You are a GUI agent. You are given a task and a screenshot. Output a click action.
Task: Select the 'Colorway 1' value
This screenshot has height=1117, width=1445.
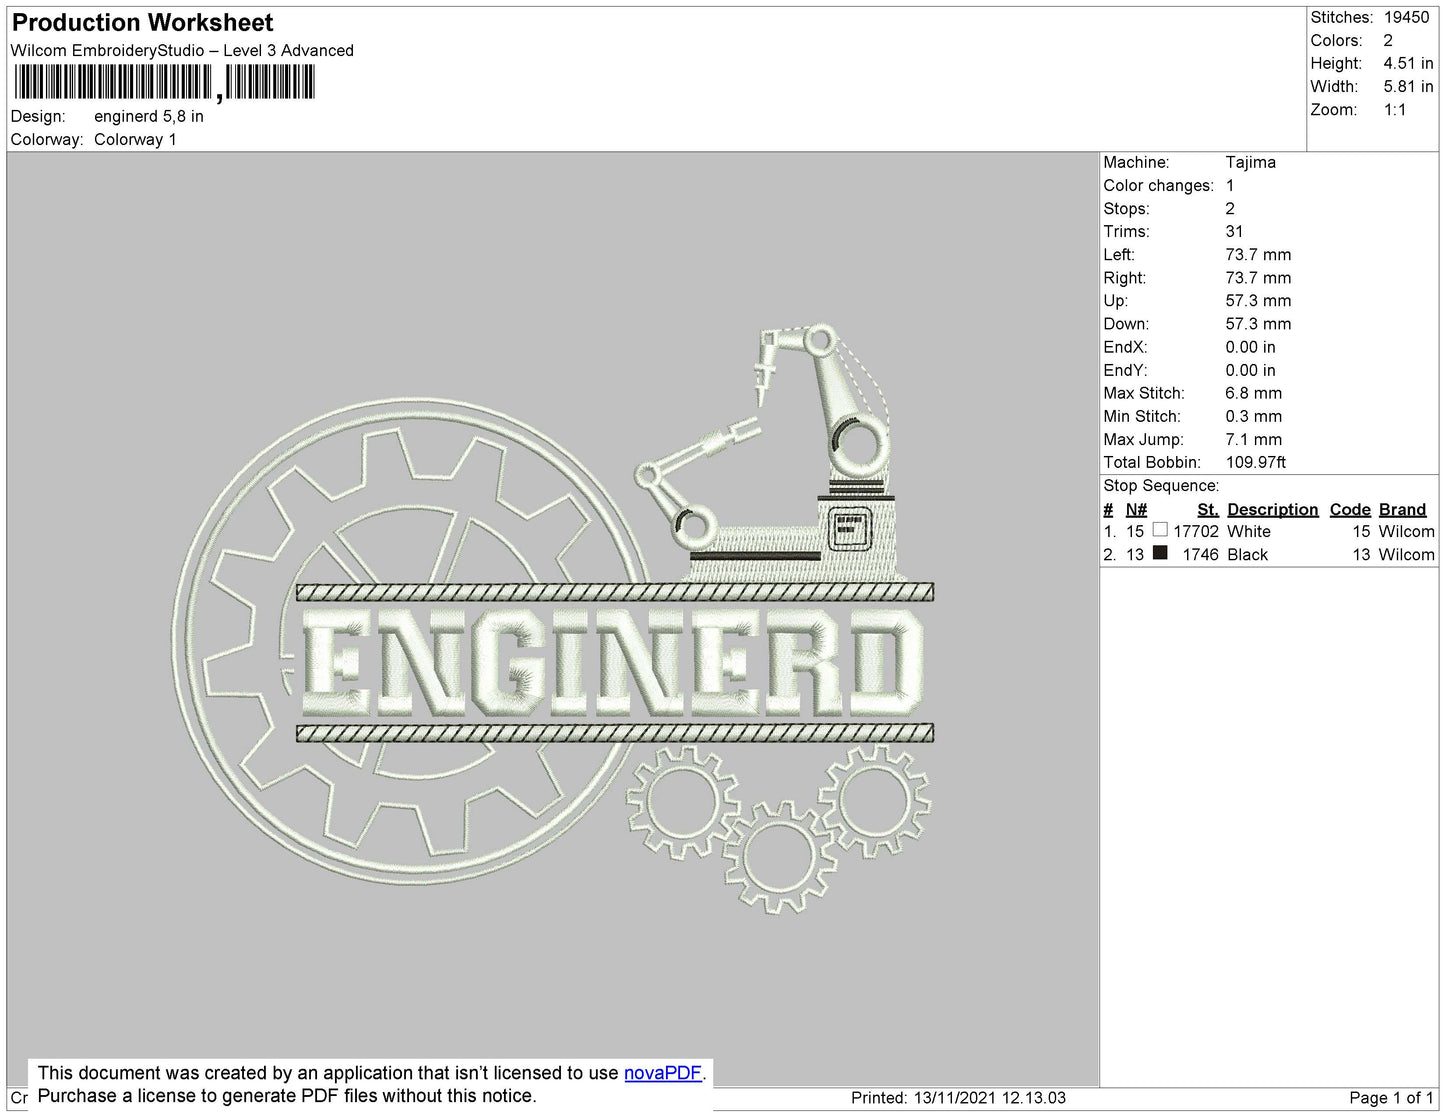point(135,139)
